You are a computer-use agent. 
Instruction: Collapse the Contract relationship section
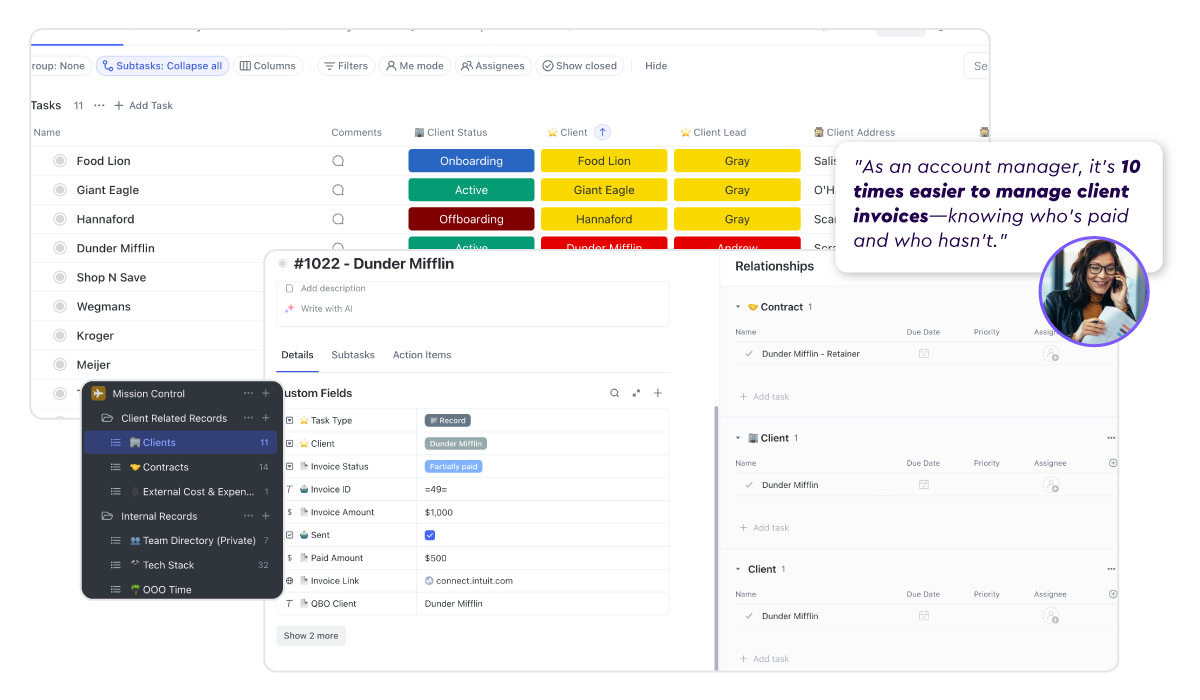pyautogui.click(x=738, y=307)
